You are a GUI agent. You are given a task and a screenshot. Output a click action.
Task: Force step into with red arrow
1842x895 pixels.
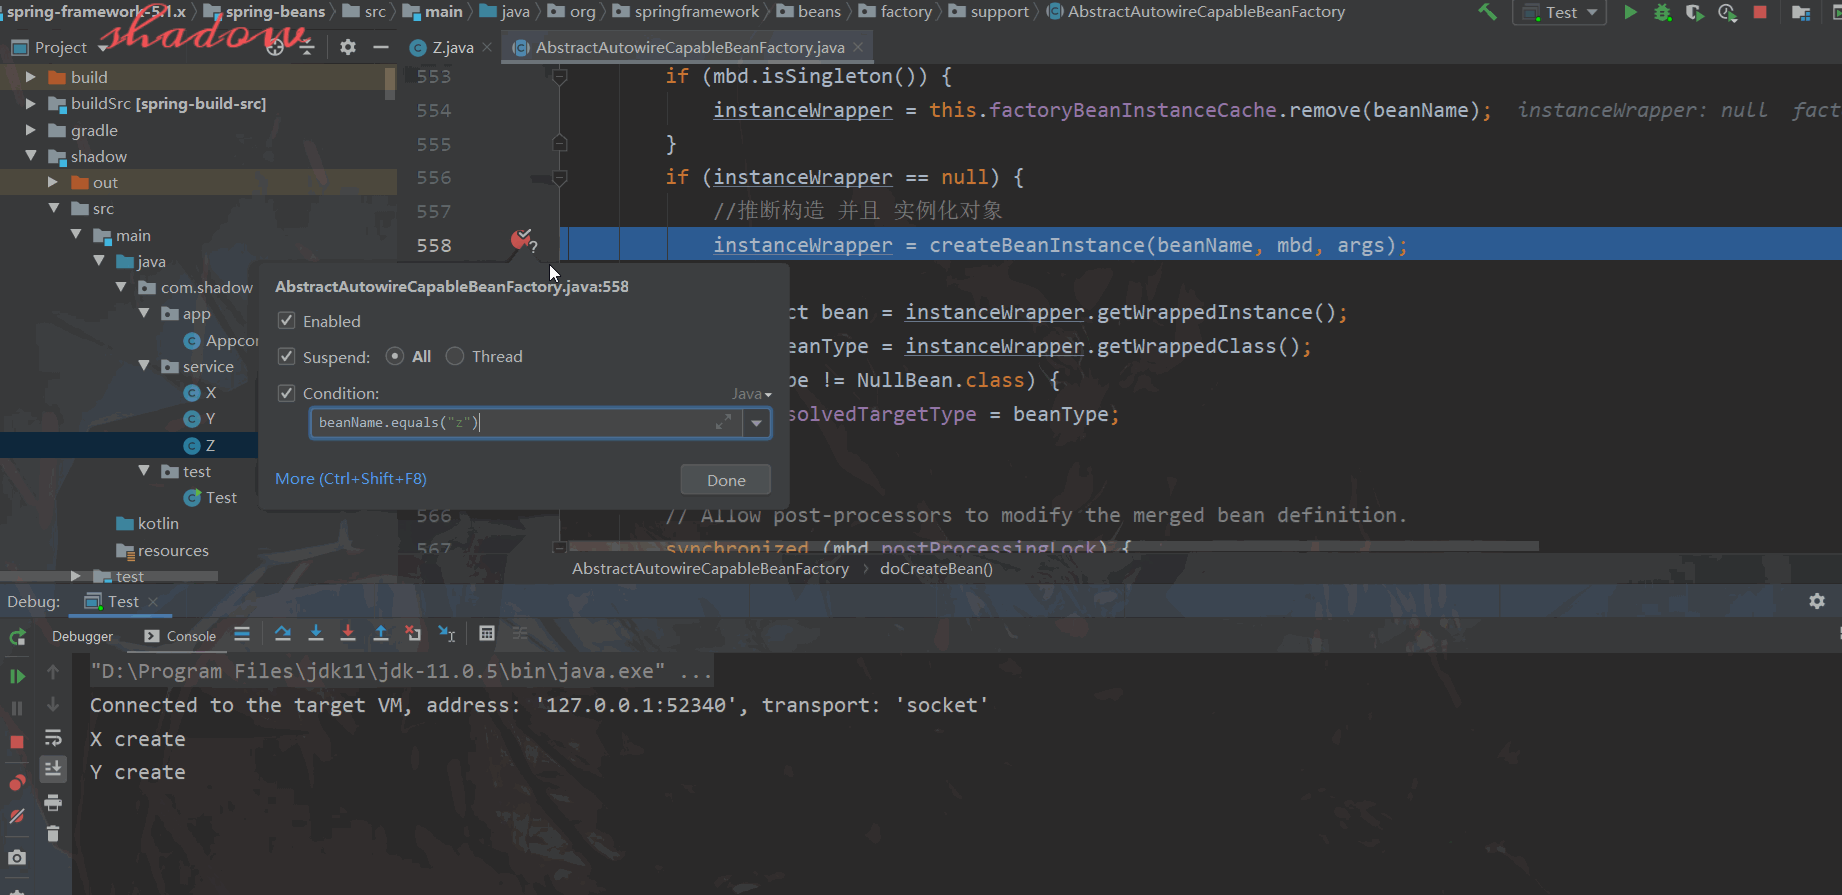[x=348, y=633]
